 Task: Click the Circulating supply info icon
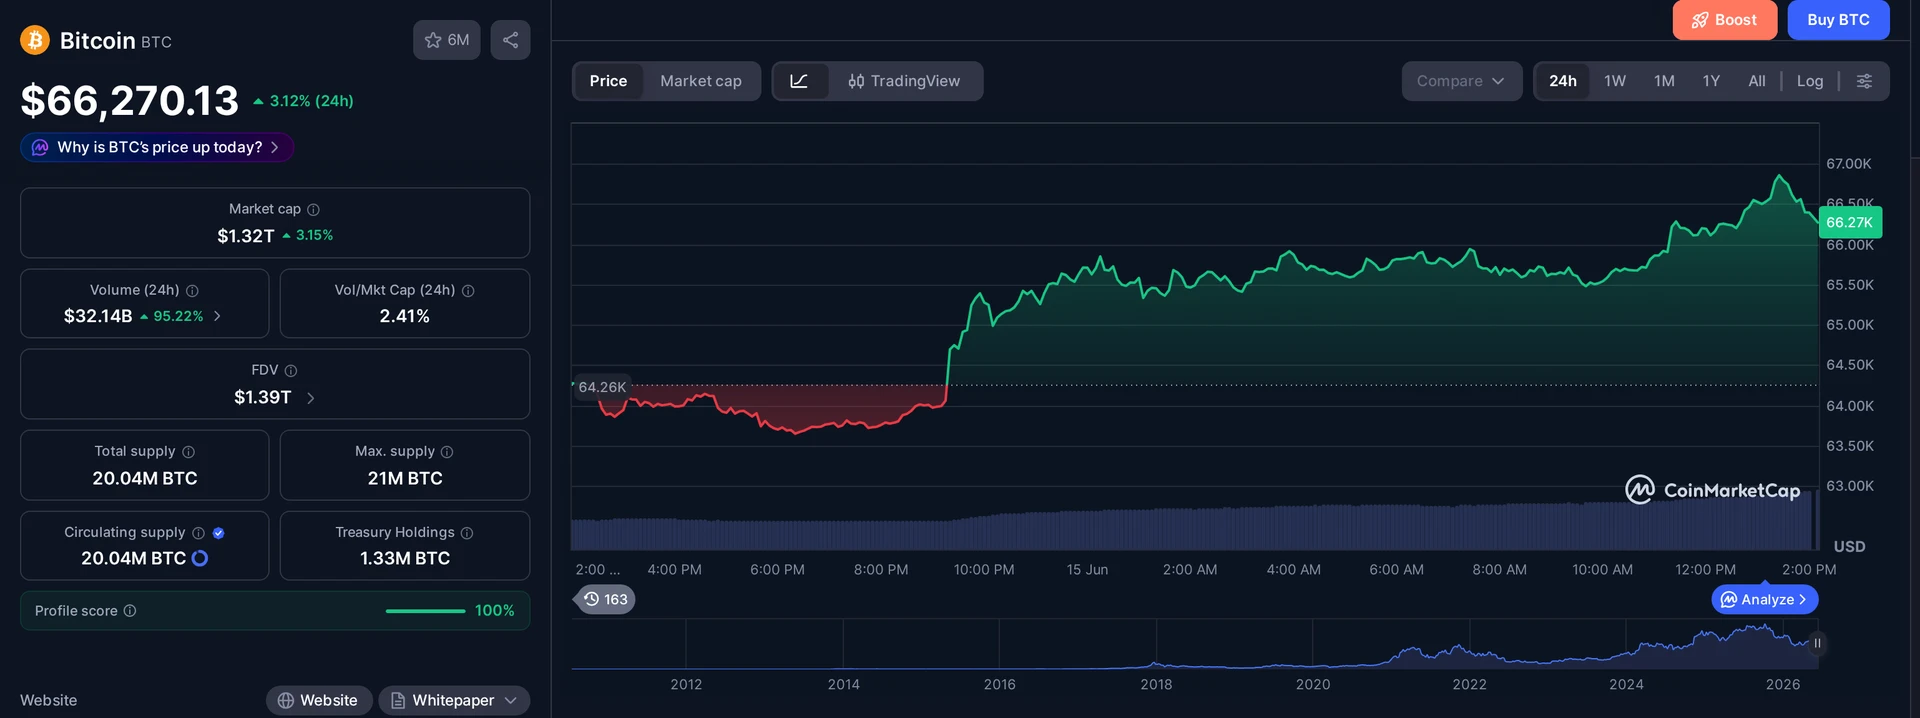tap(198, 533)
